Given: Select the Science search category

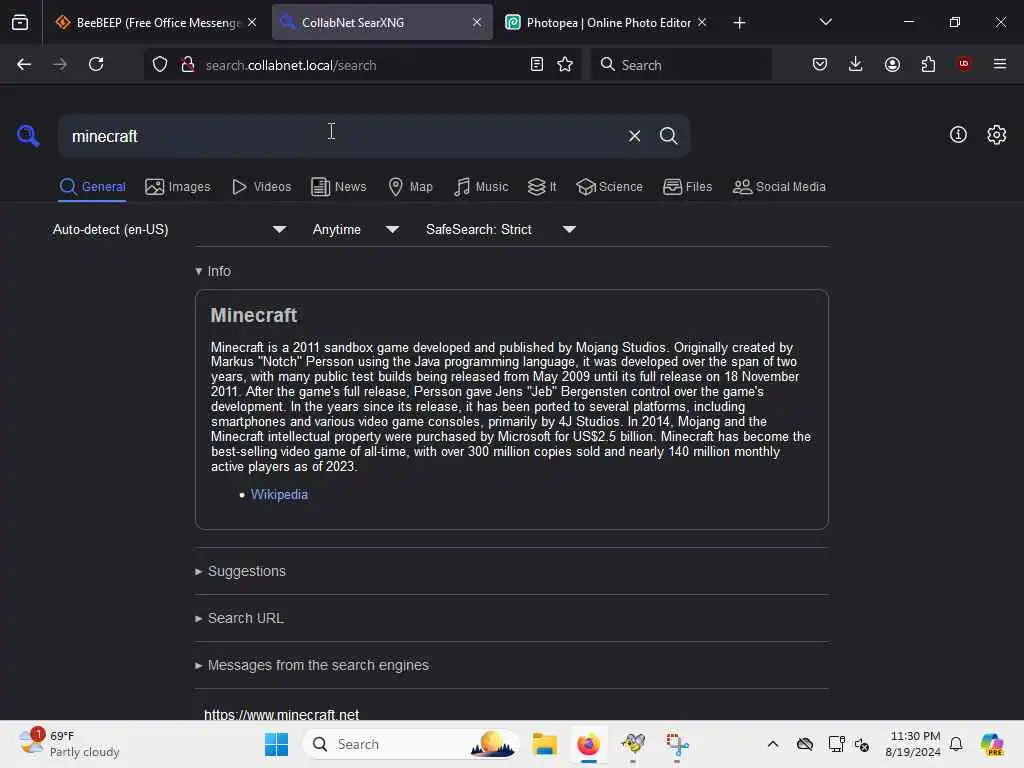Looking at the screenshot, I should click(x=609, y=187).
